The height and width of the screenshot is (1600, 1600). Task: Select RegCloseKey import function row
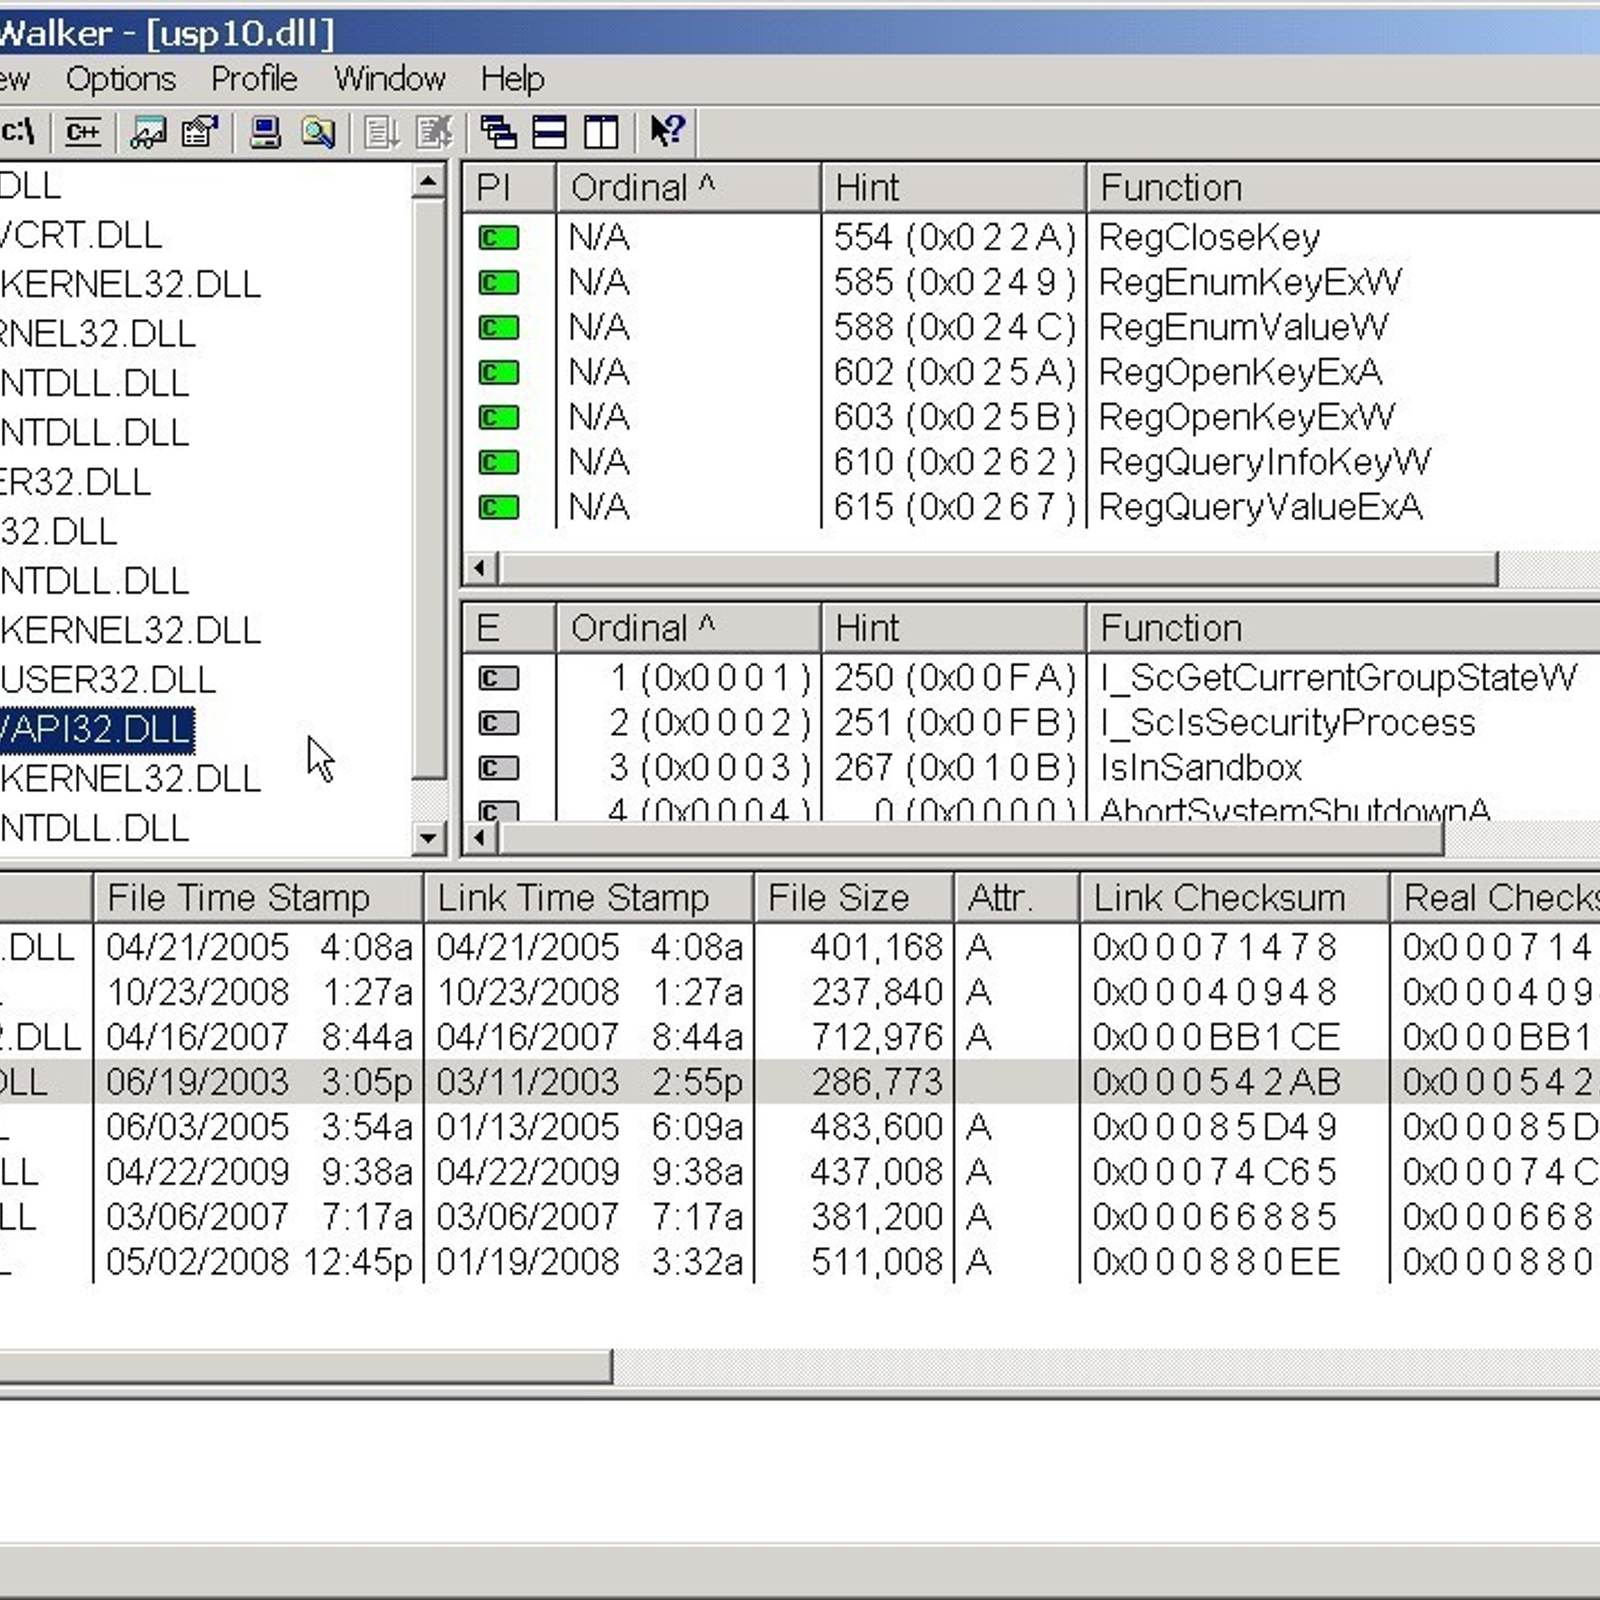[1208, 238]
